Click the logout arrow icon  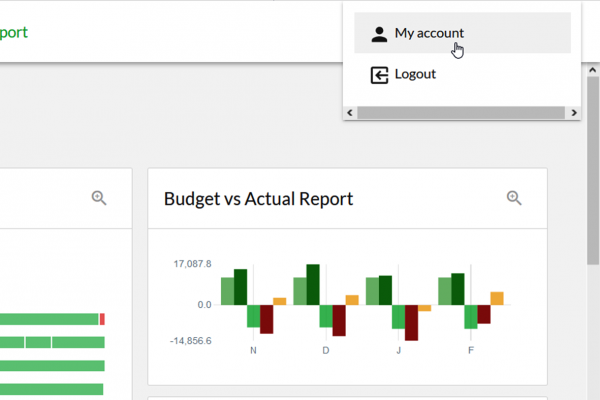[379, 75]
